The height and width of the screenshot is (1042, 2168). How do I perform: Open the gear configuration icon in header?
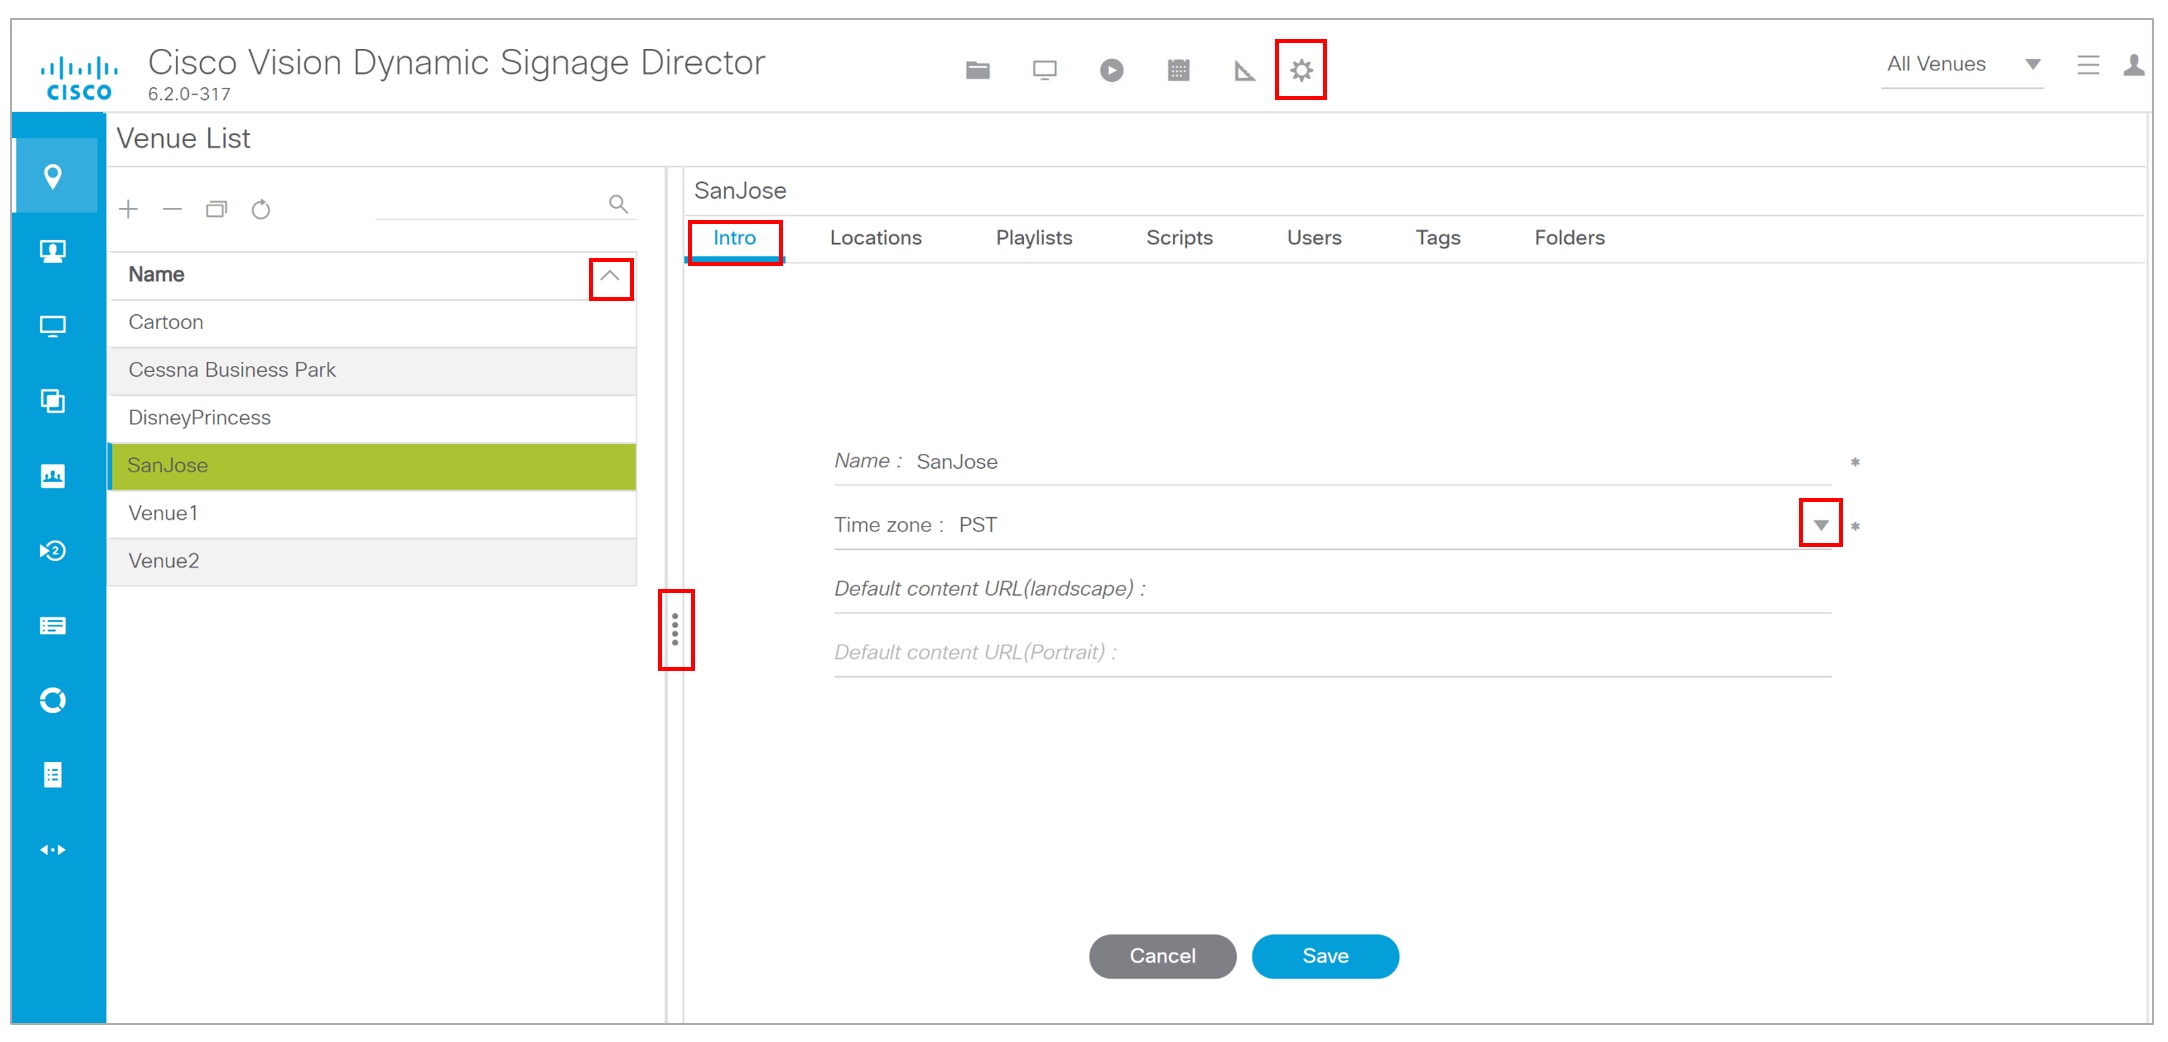1301,70
